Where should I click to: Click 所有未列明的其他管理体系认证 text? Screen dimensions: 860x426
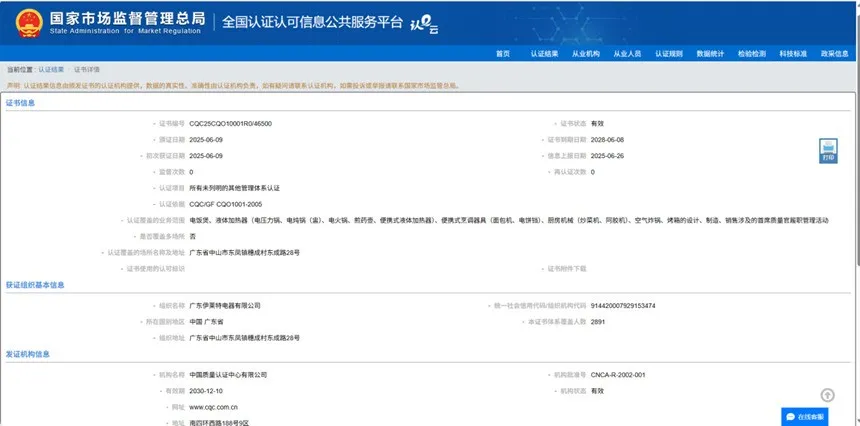click(234, 188)
